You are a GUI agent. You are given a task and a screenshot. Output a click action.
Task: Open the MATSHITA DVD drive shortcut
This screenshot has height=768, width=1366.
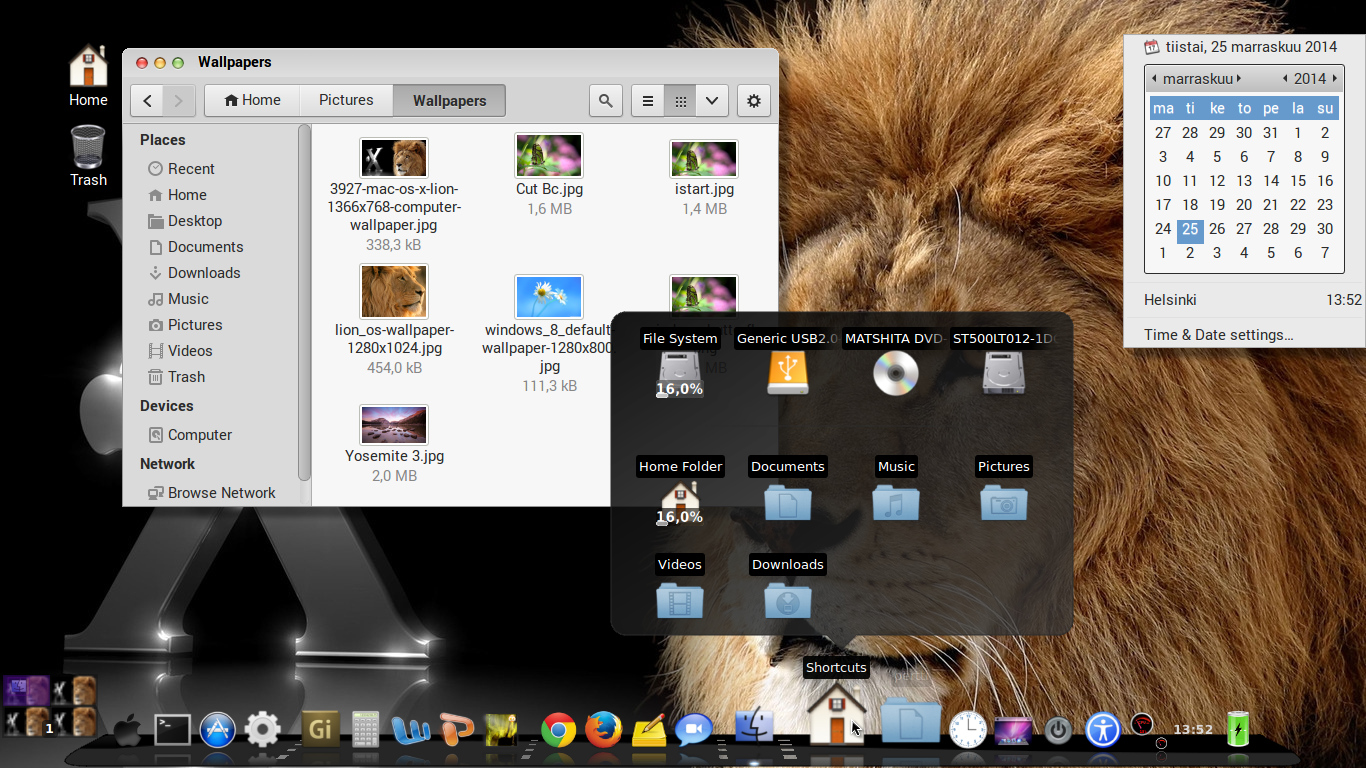click(x=895, y=374)
